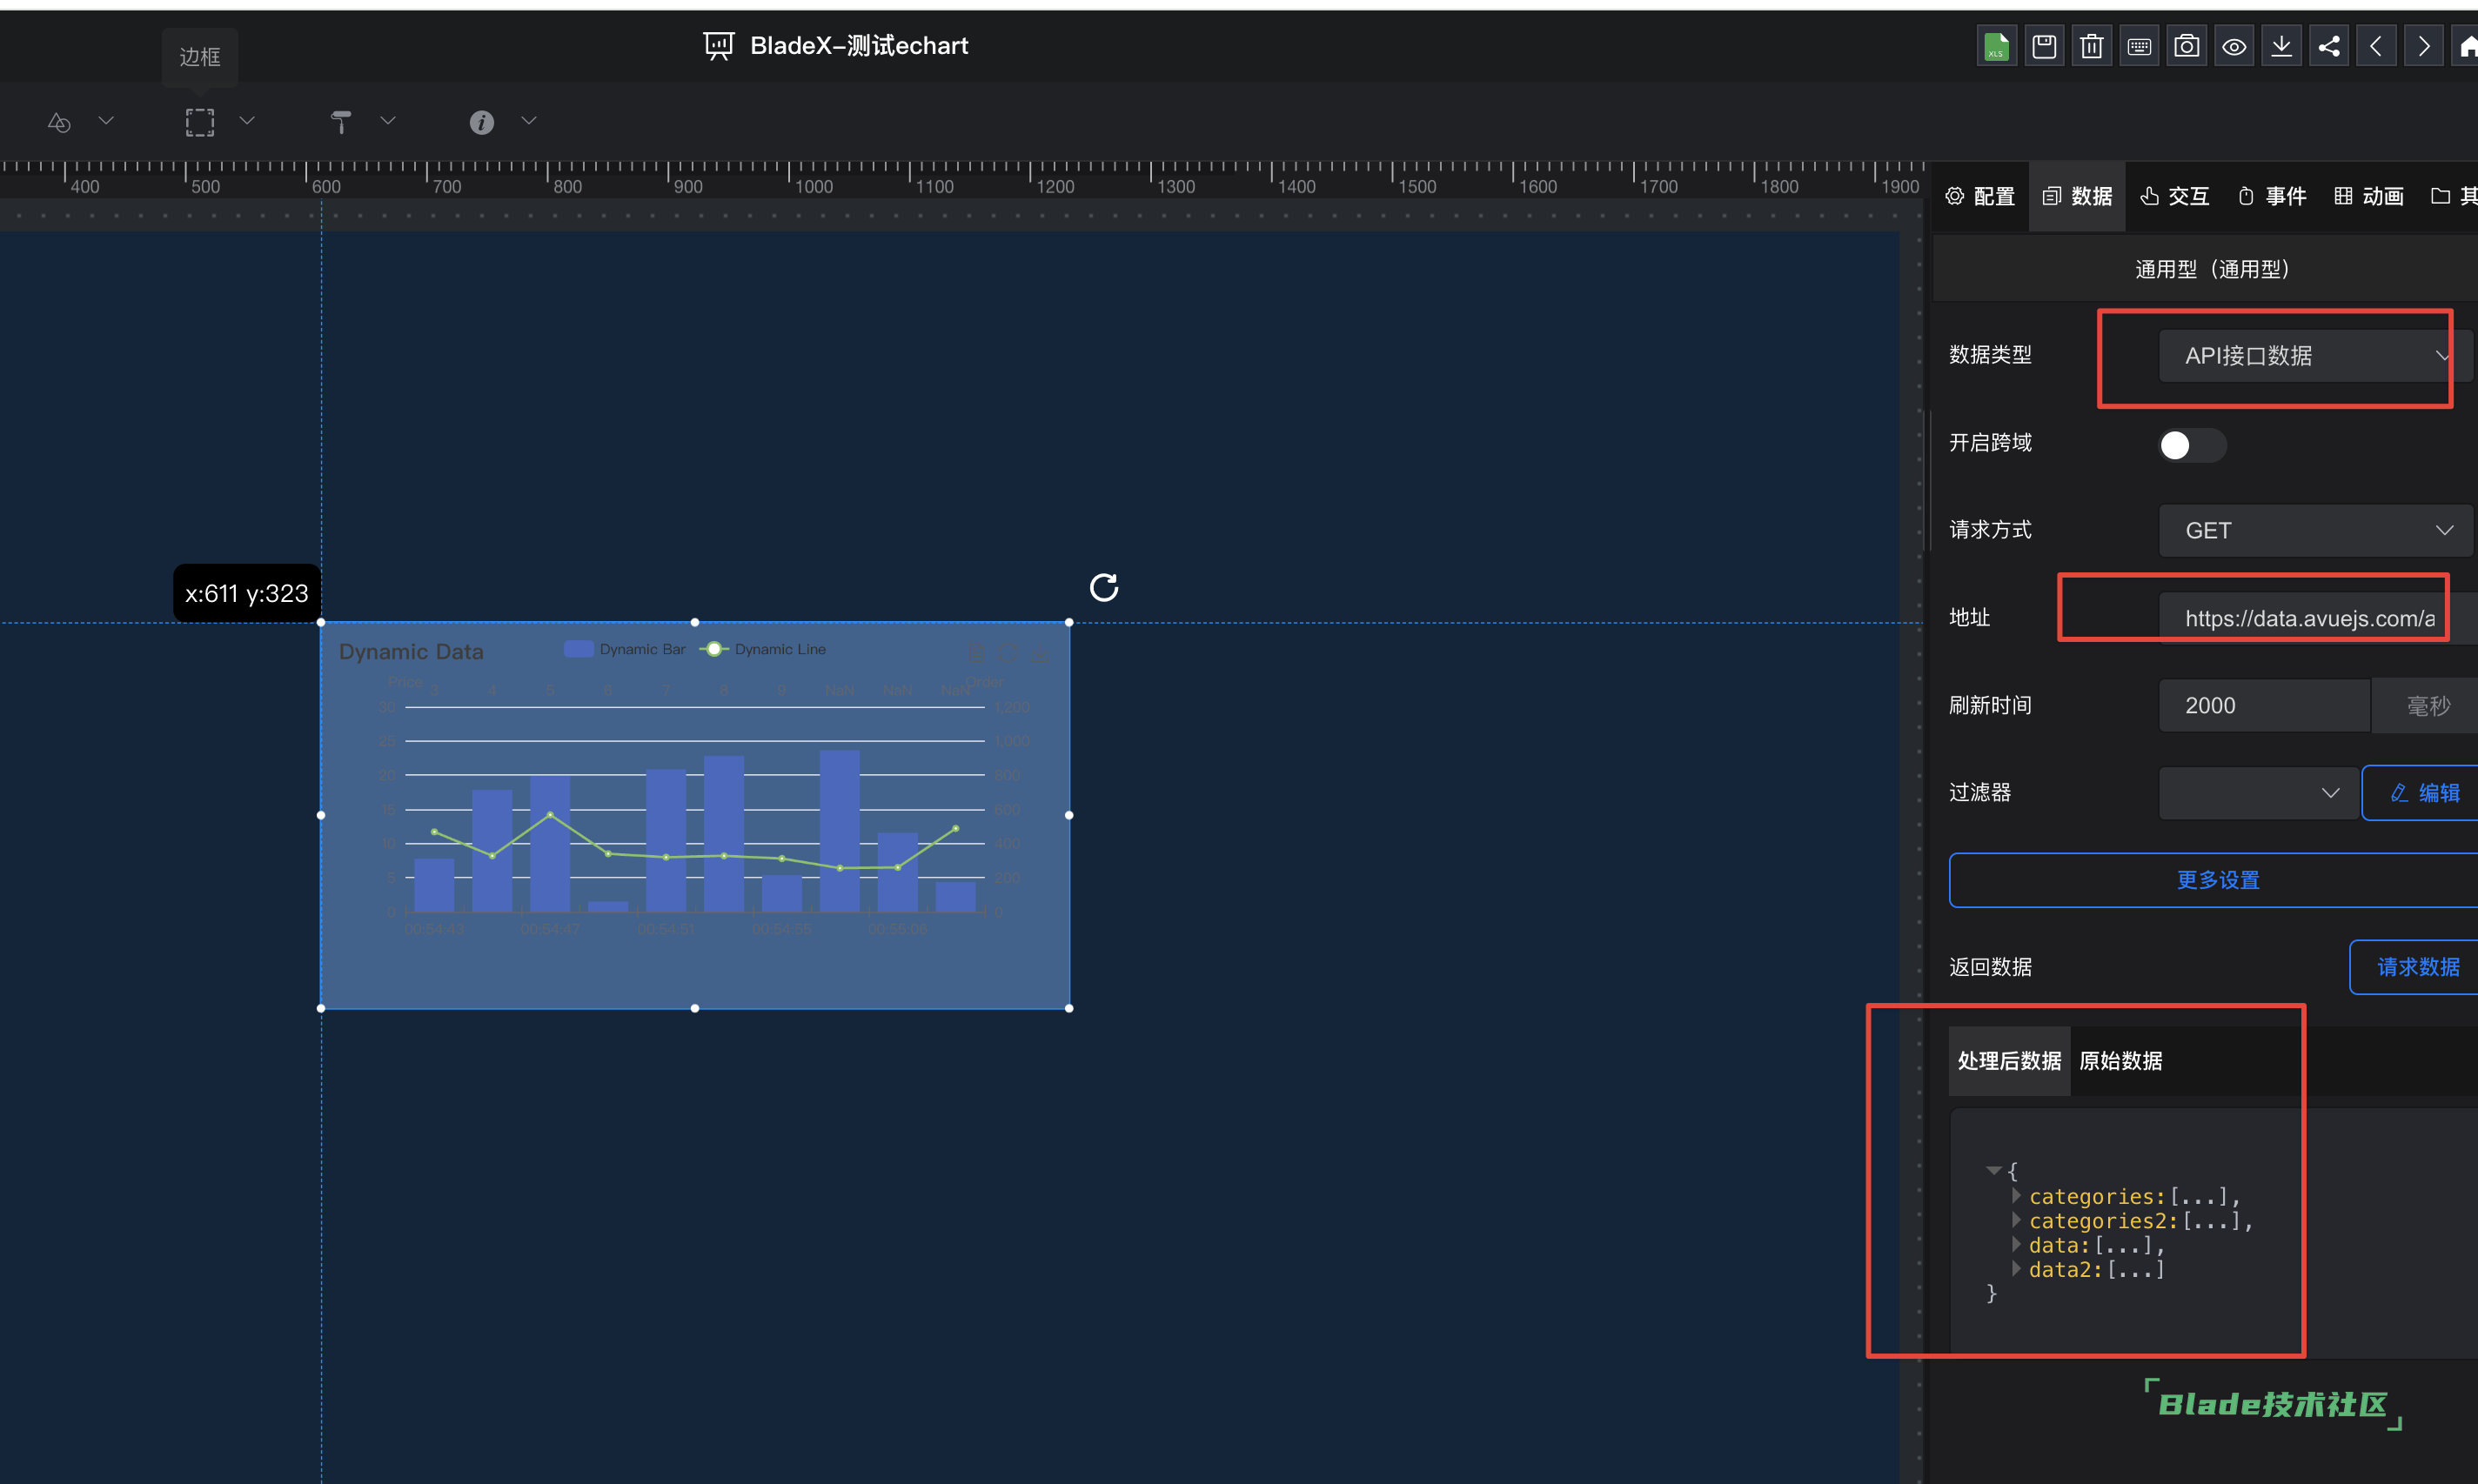Open the 请求方式 GET dropdown
Screen dimensions: 2478x1484
(x=2314, y=530)
